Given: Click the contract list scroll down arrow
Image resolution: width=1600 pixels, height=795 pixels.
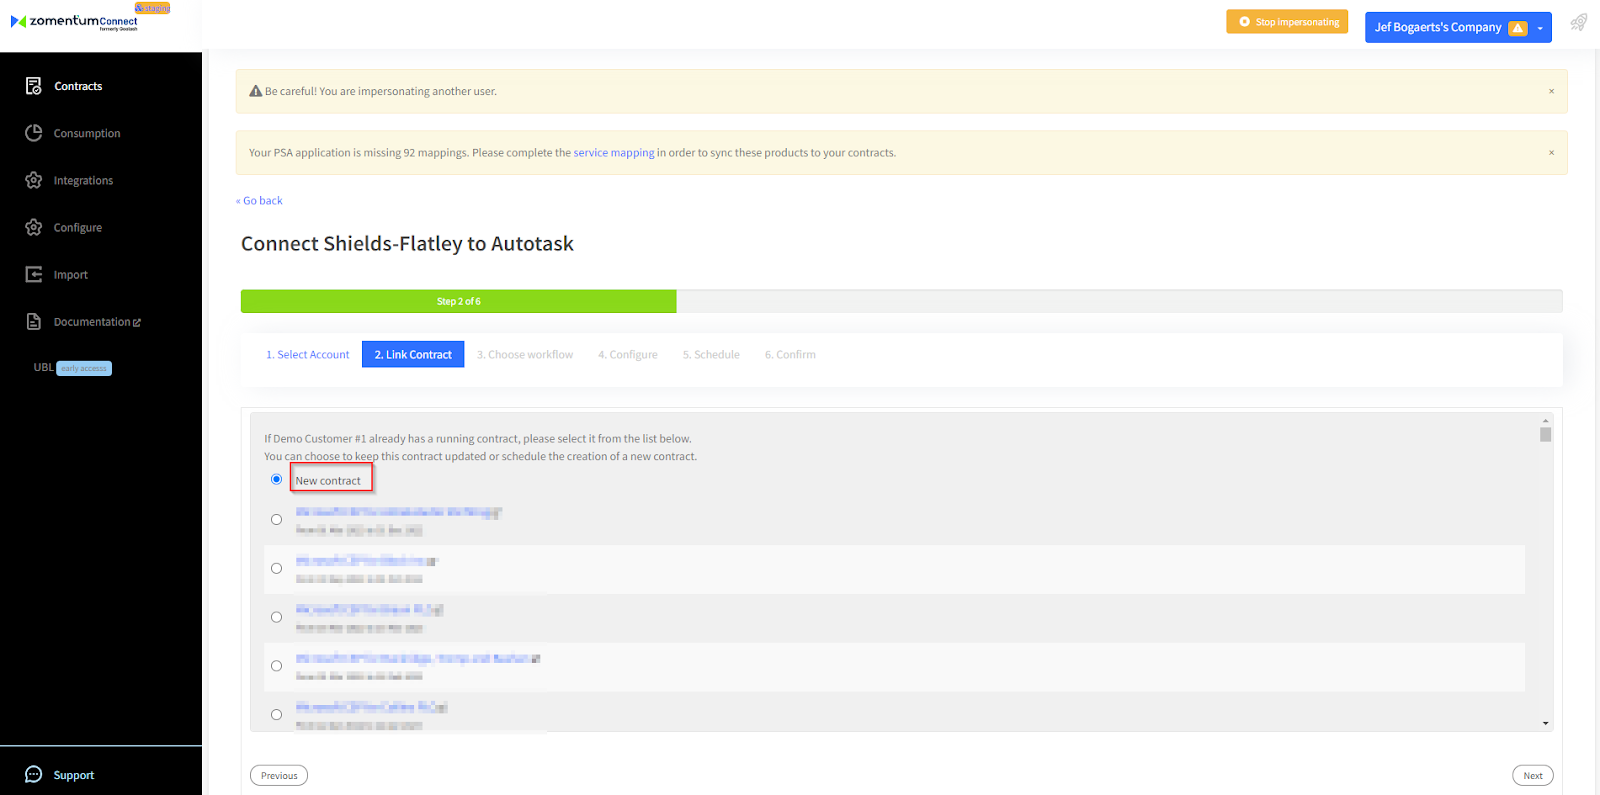Looking at the screenshot, I should (x=1545, y=723).
